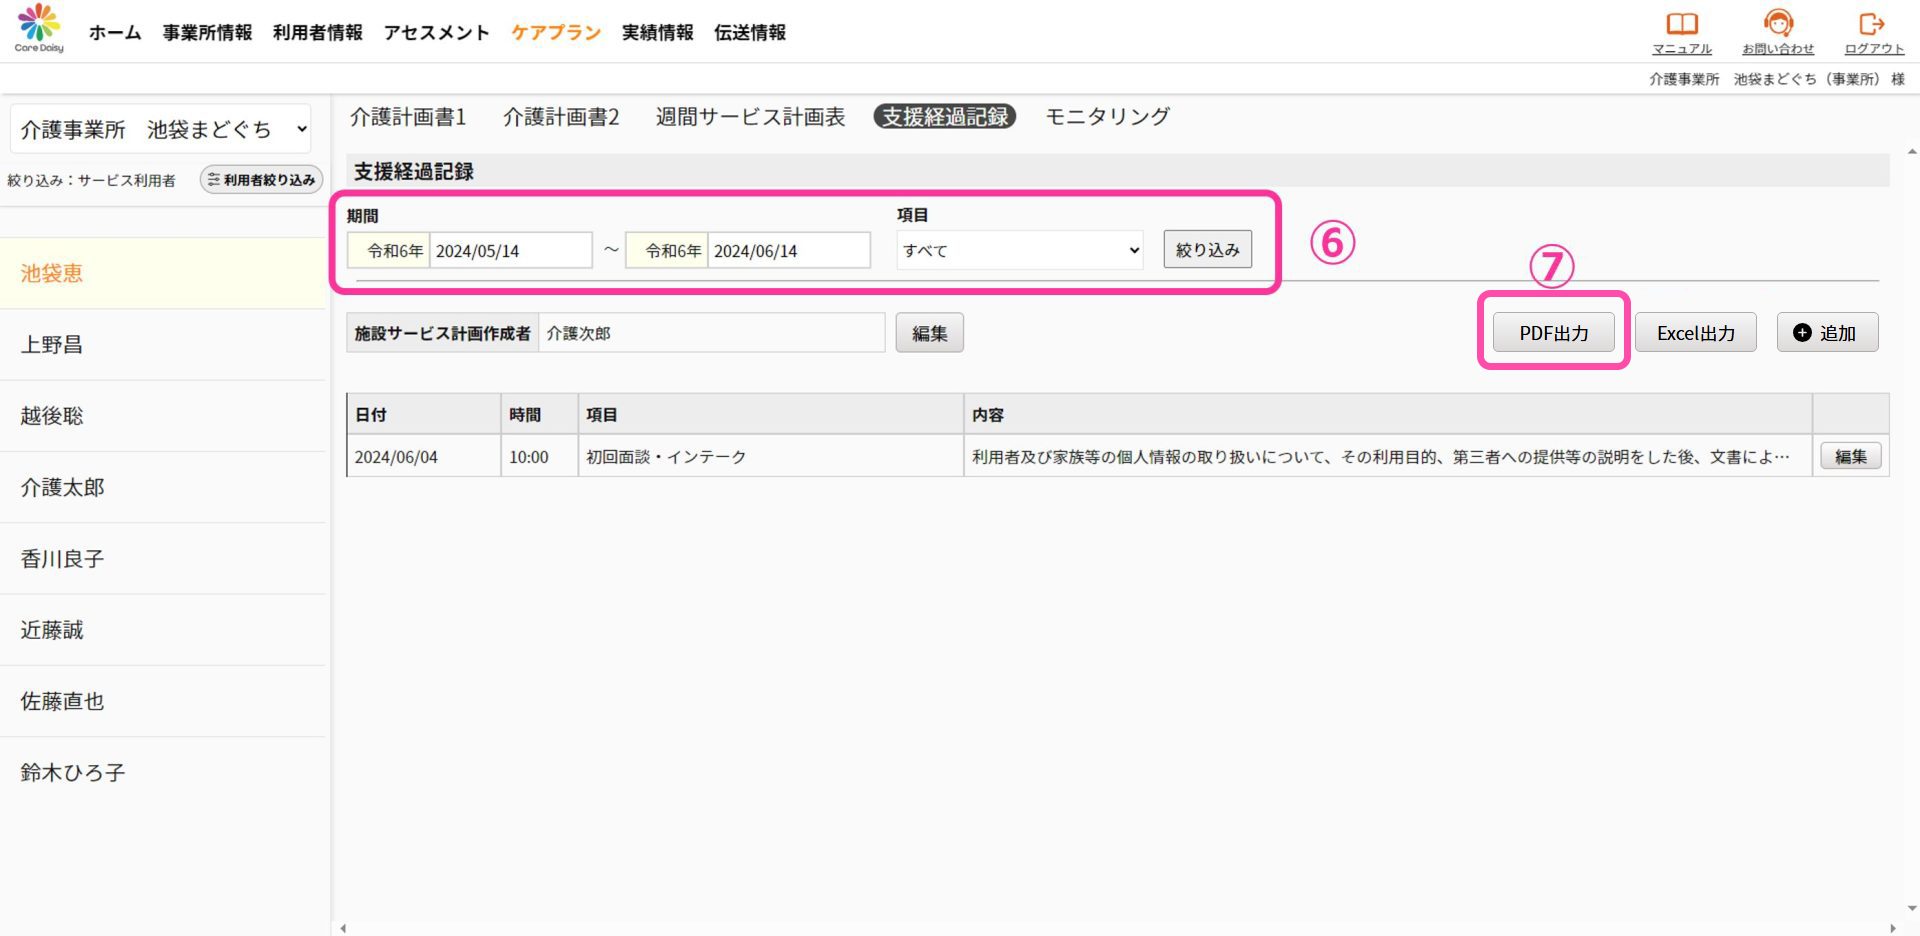The width and height of the screenshot is (1920, 936).
Task: Switch to the モニタリング tab
Action: point(1107,117)
